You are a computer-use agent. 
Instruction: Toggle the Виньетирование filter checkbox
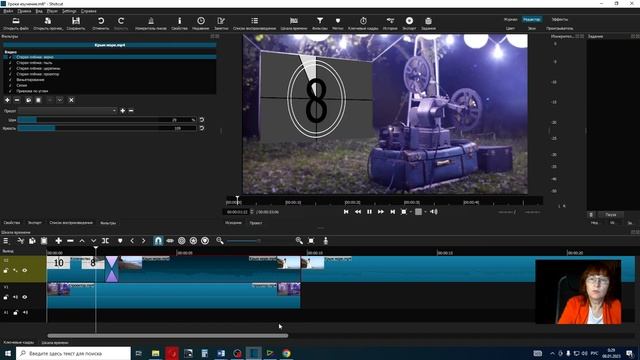tap(10, 80)
